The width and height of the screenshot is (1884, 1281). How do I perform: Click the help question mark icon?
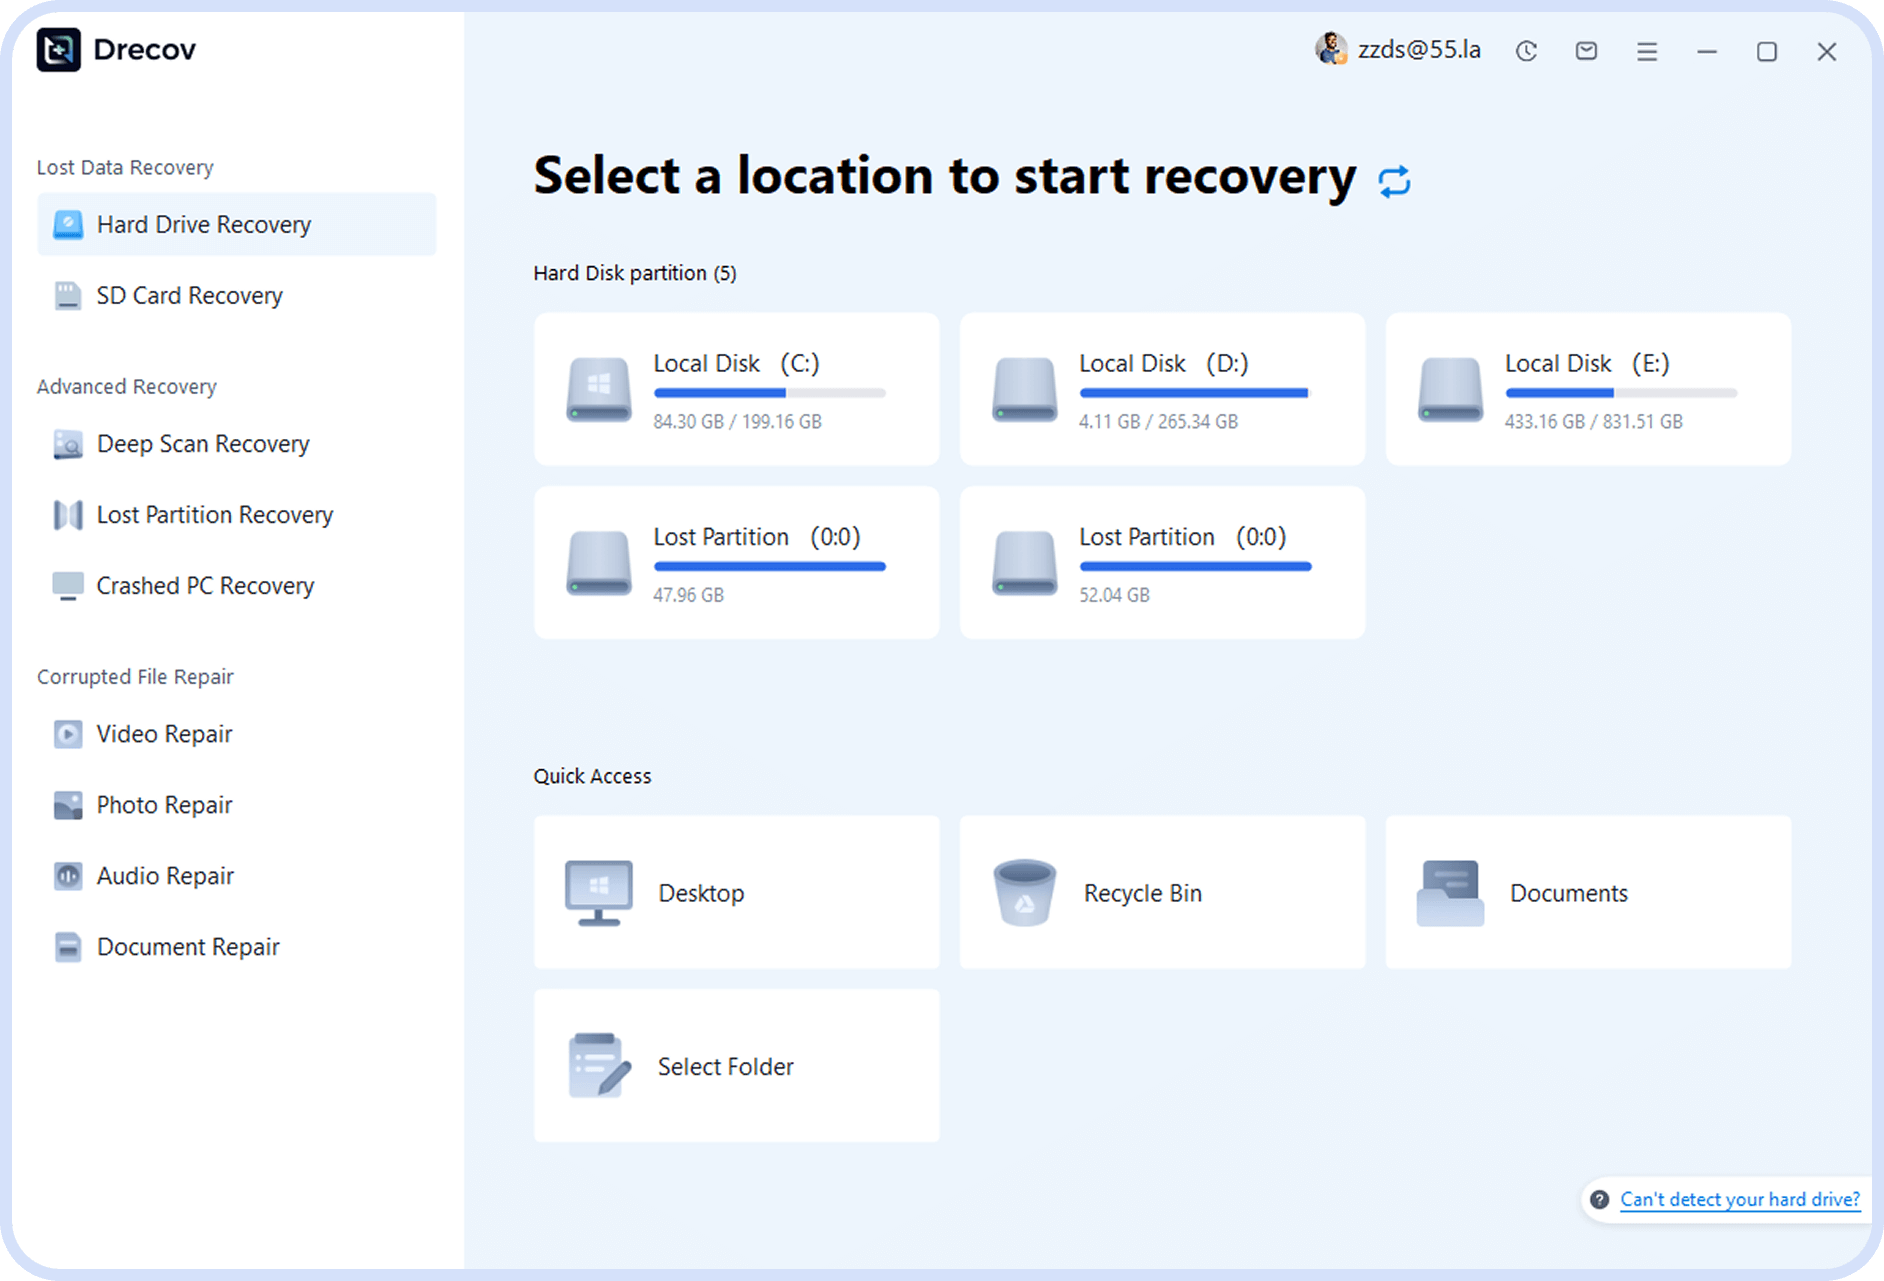pos(1600,1199)
